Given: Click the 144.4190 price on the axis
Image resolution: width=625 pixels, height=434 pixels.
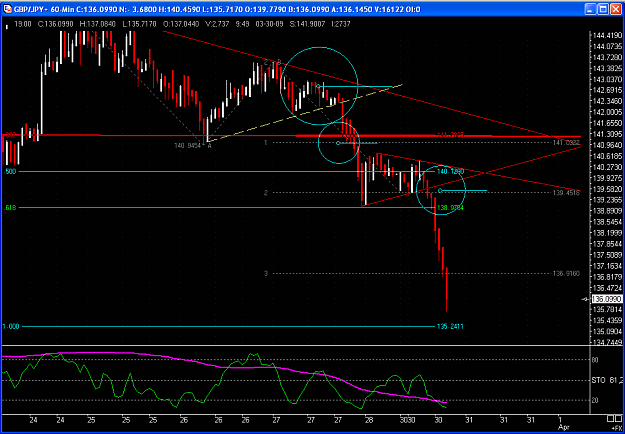Looking at the screenshot, I should click(607, 35).
